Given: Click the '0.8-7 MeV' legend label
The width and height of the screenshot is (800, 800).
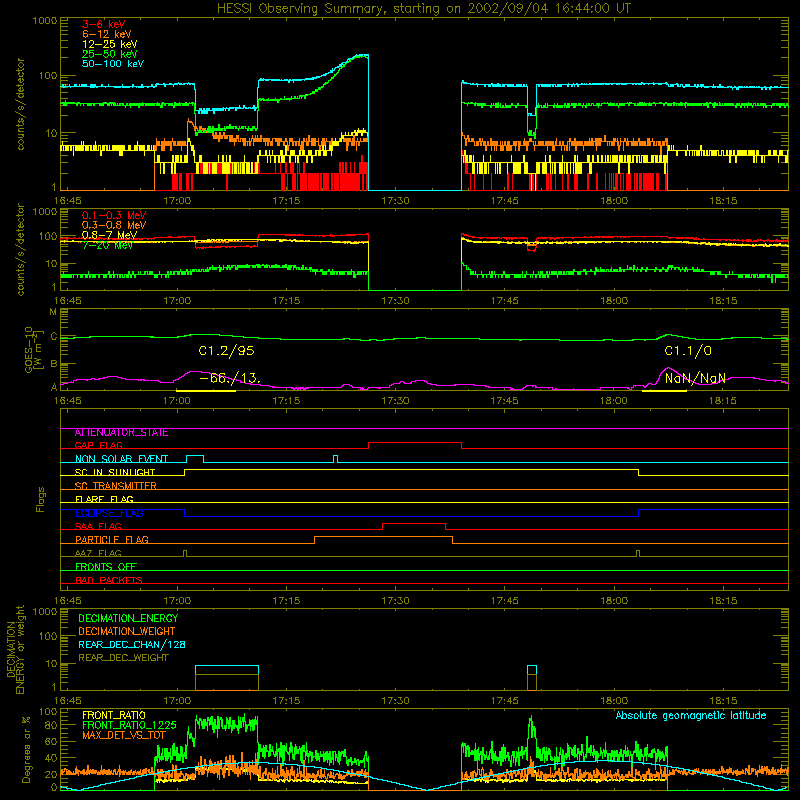Looking at the screenshot, I should coord(109,235).
